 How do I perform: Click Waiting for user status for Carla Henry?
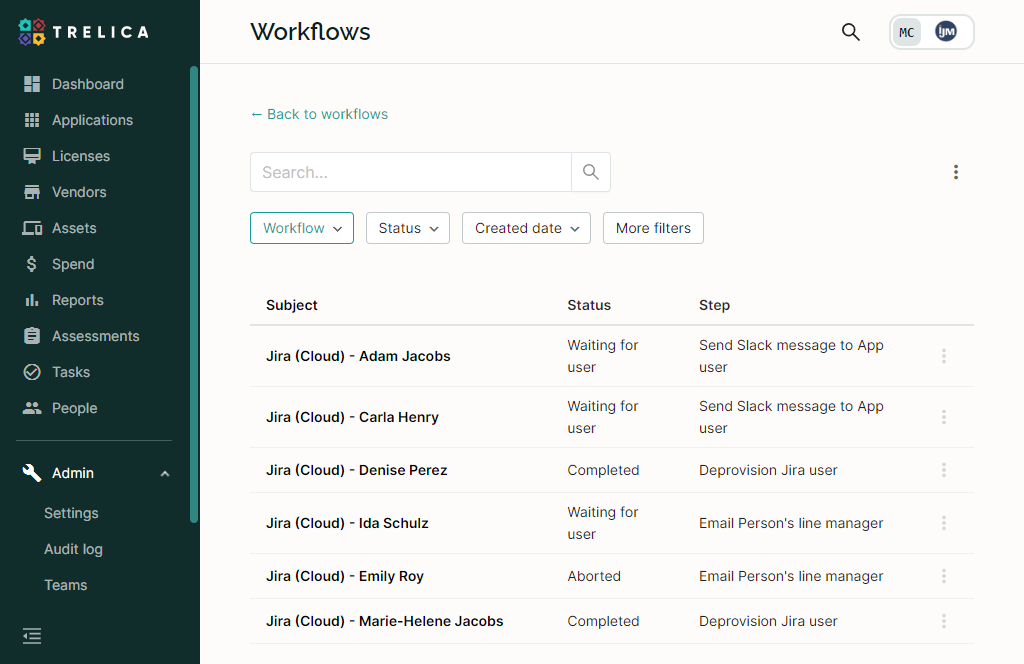click(603, 417)
